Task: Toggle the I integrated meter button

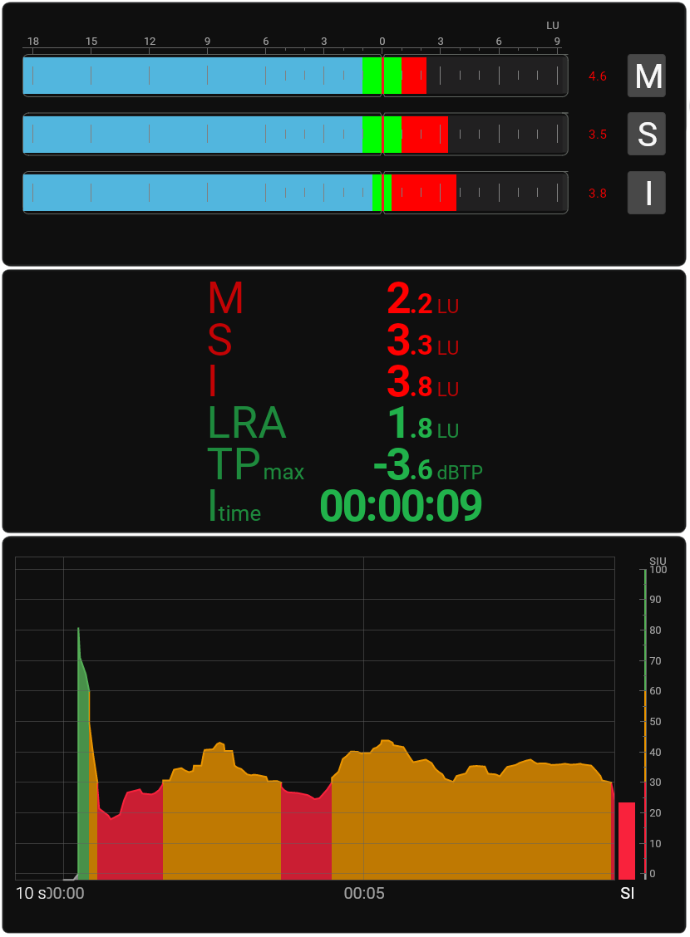Action: click(646, 193)
